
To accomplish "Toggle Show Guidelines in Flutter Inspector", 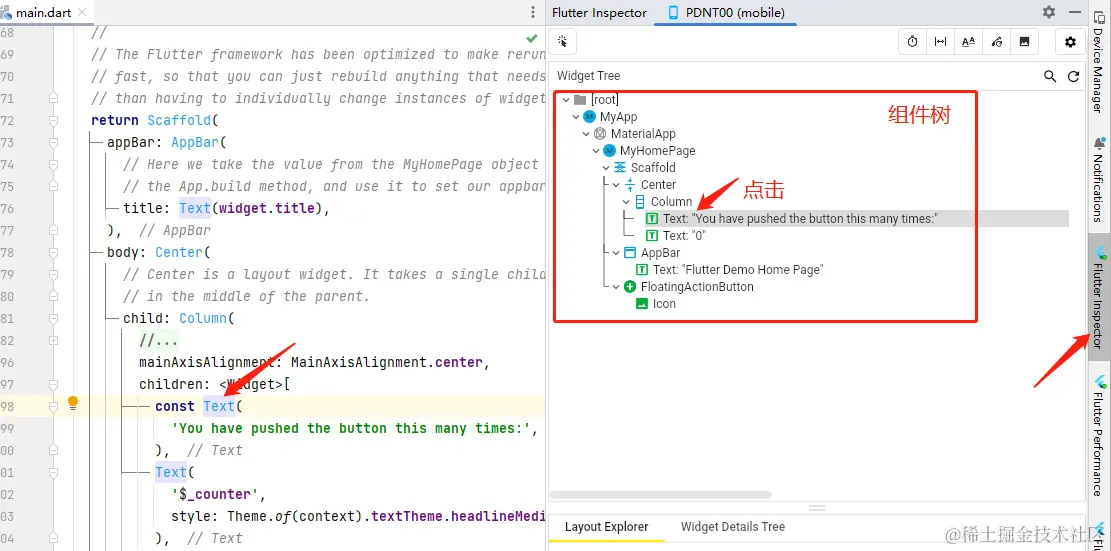I will pos(940,42).
